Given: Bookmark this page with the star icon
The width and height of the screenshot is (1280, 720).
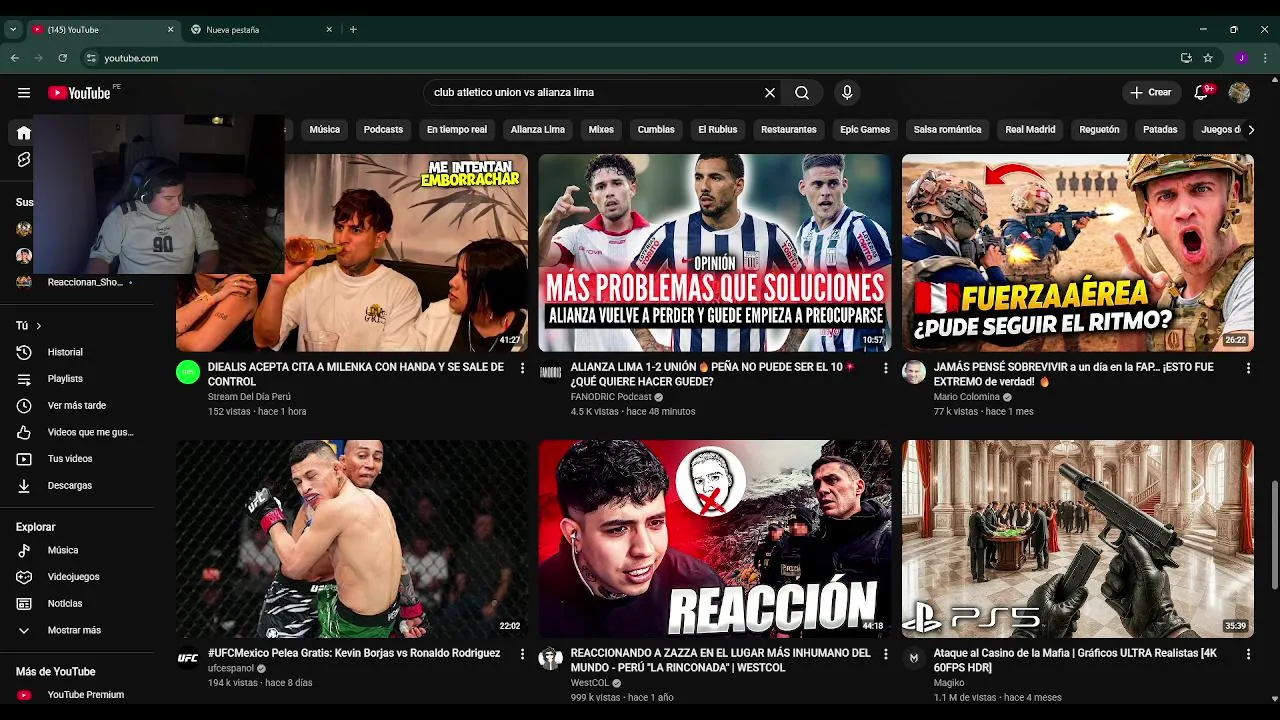Looking at the screenshot, I should click(x=1208, y=58).
